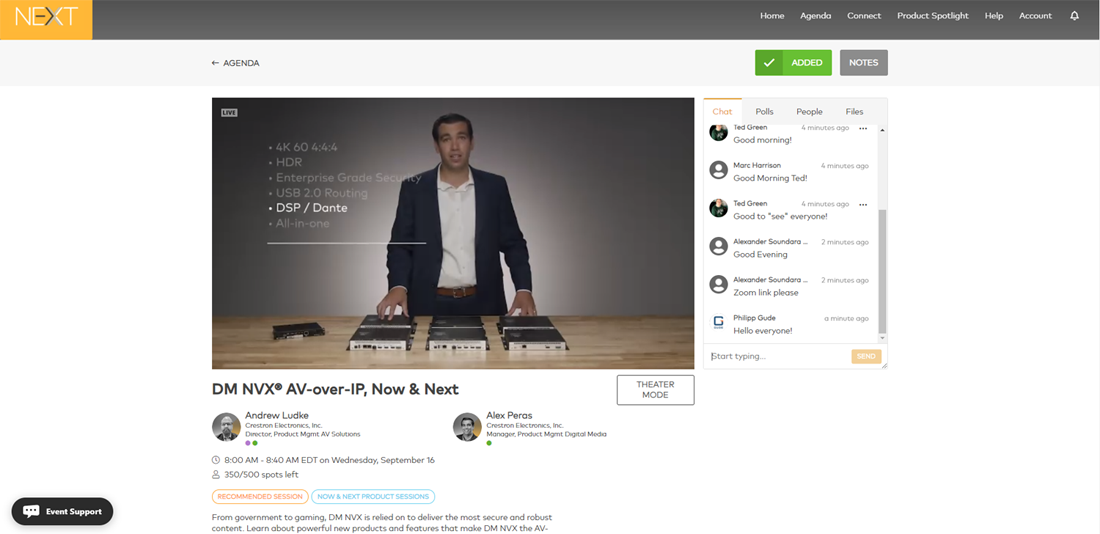This screenshot has width=1100, height=534.
Task: Click avatar next to 'Good Evening' message
Action: tap(718, 246)
